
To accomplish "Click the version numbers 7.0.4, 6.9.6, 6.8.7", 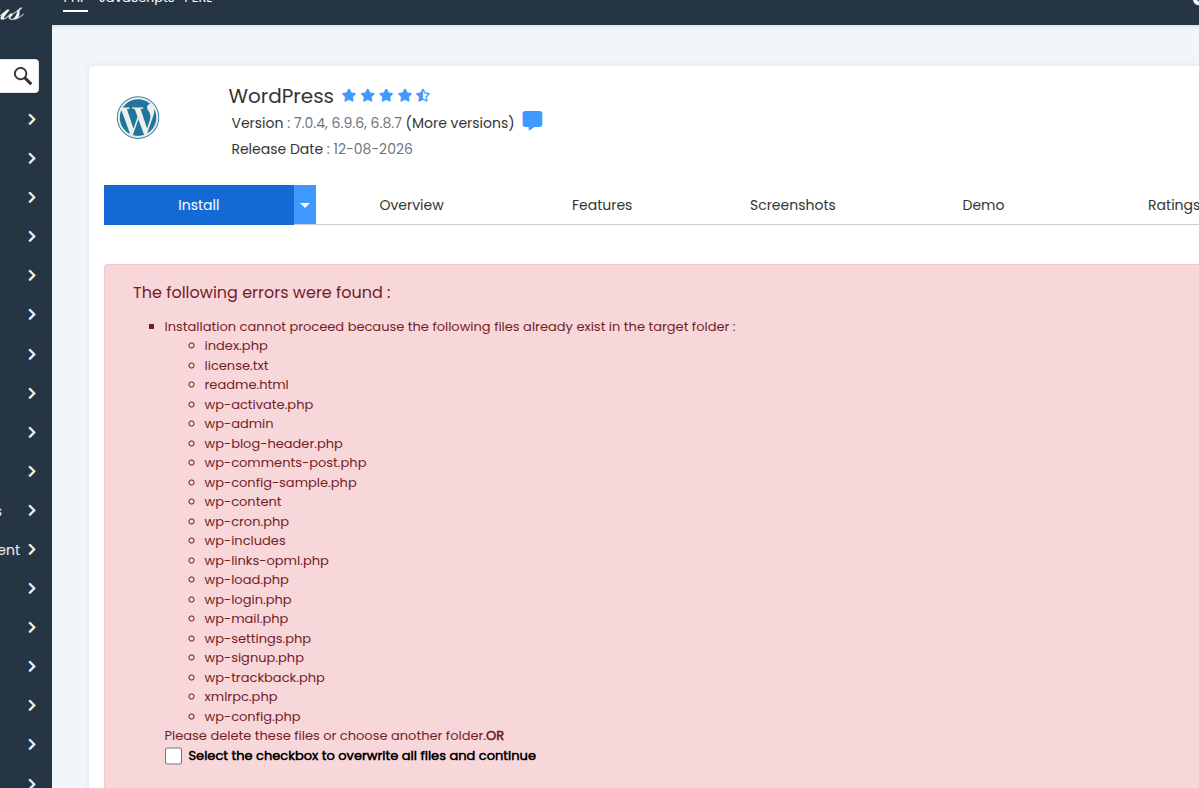I will tap(348, 123).
